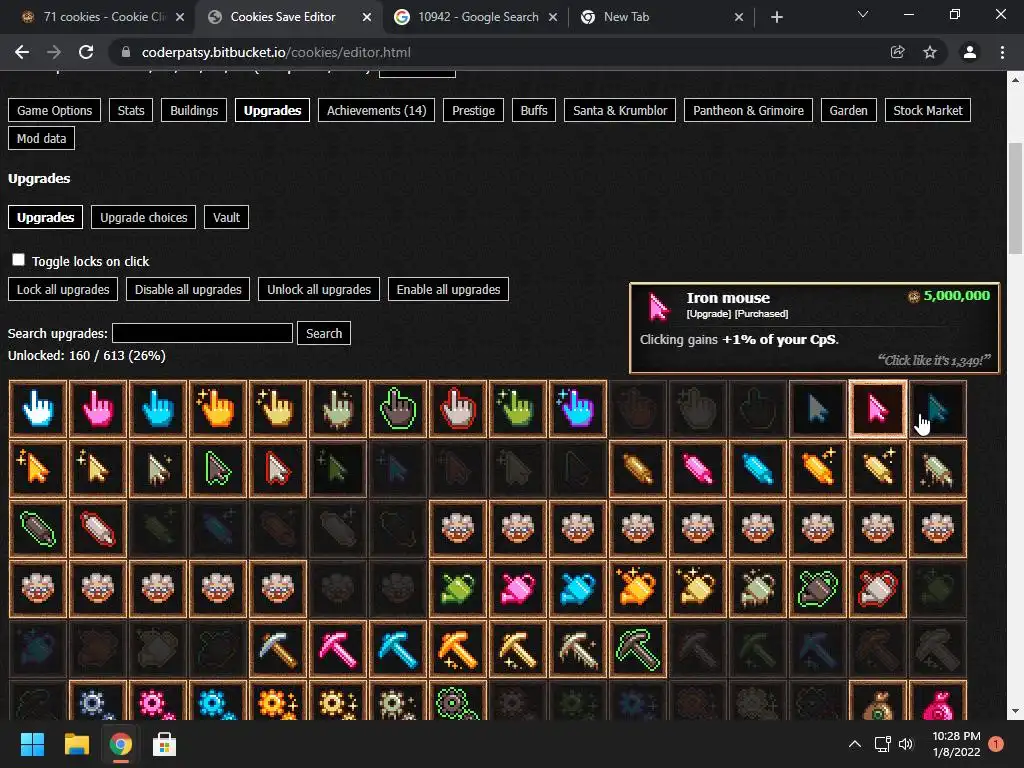Select the blue watering can upgrade icon

(578, 589)
